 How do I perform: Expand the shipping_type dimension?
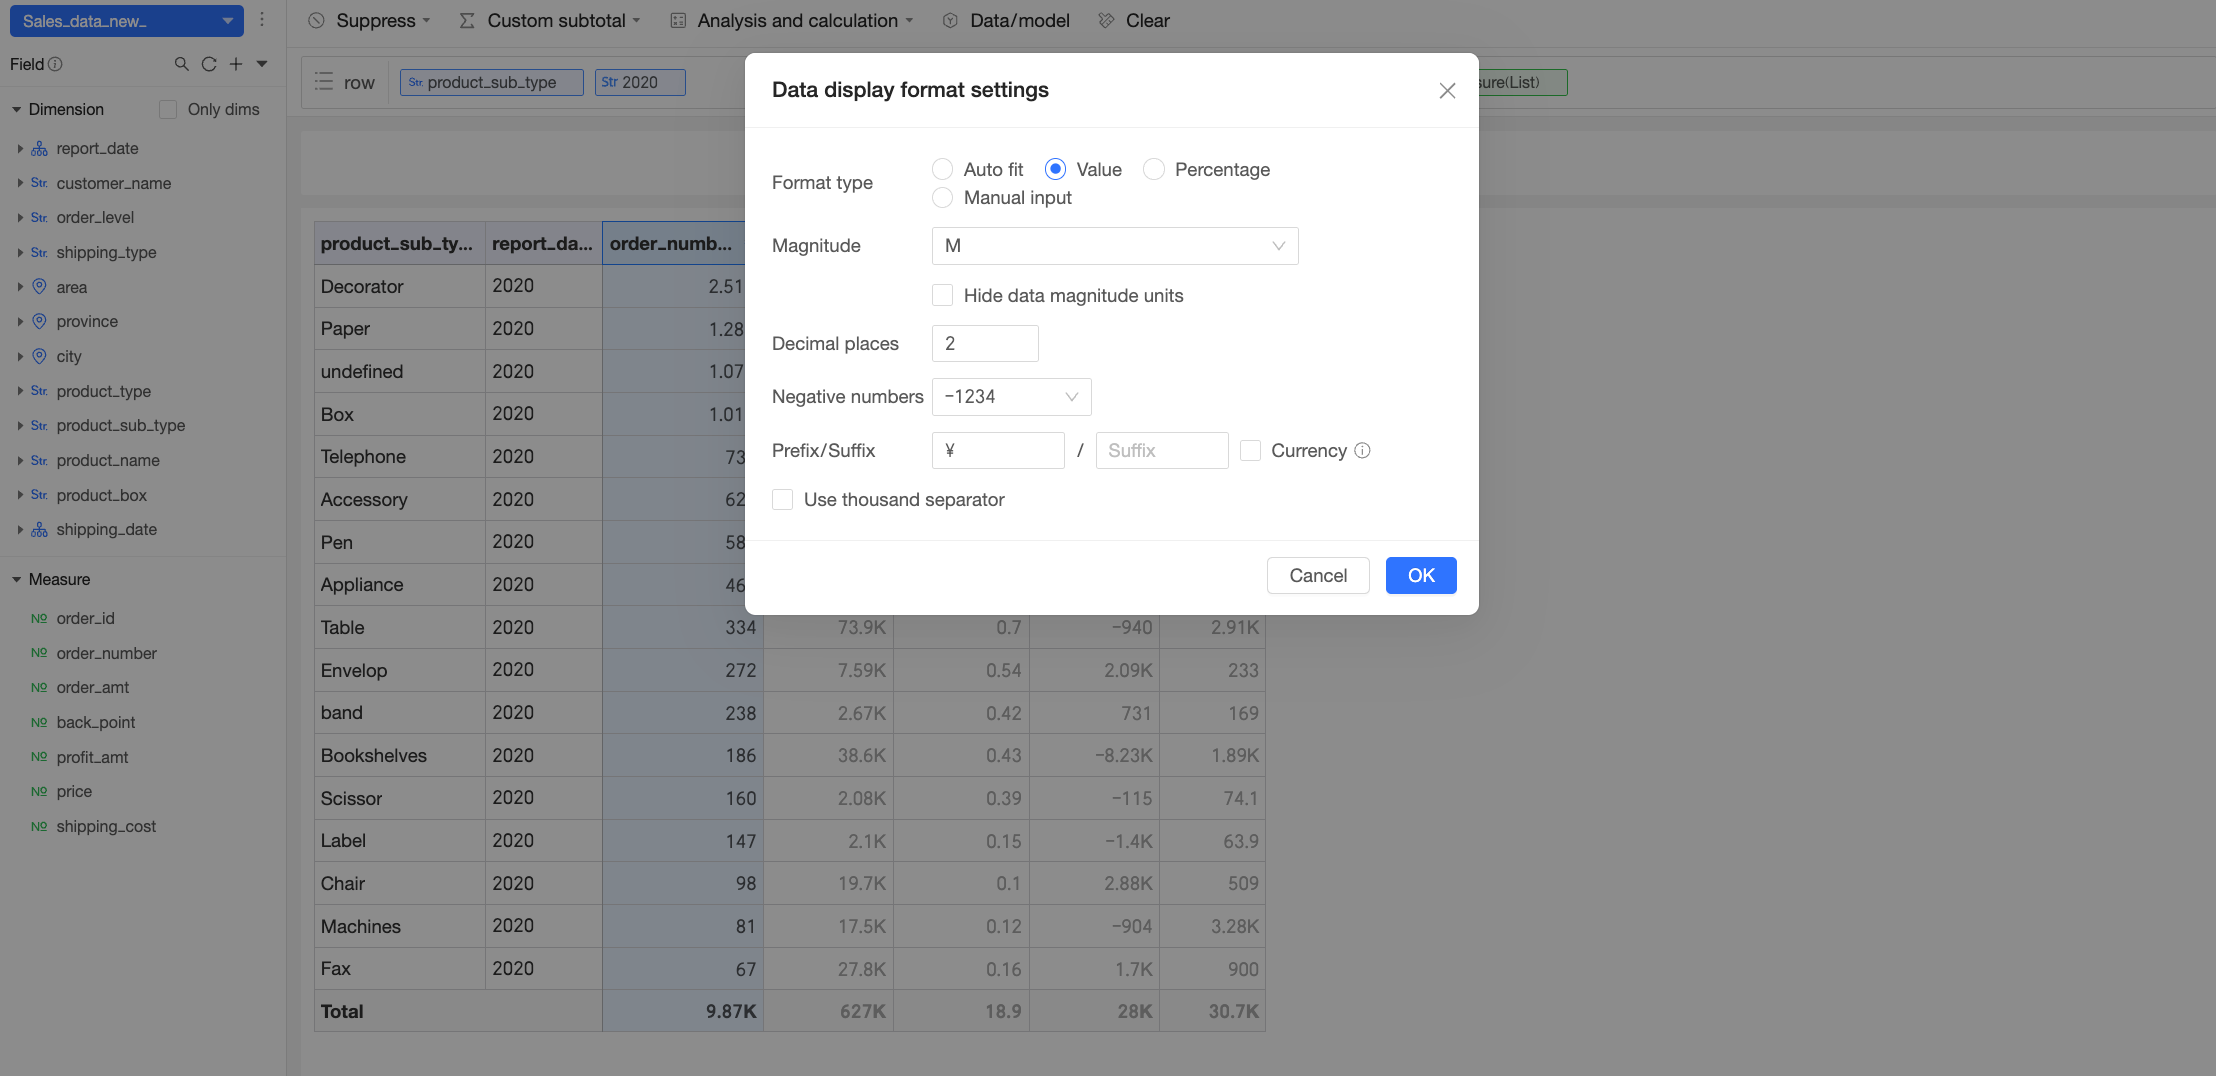[19, 252]
